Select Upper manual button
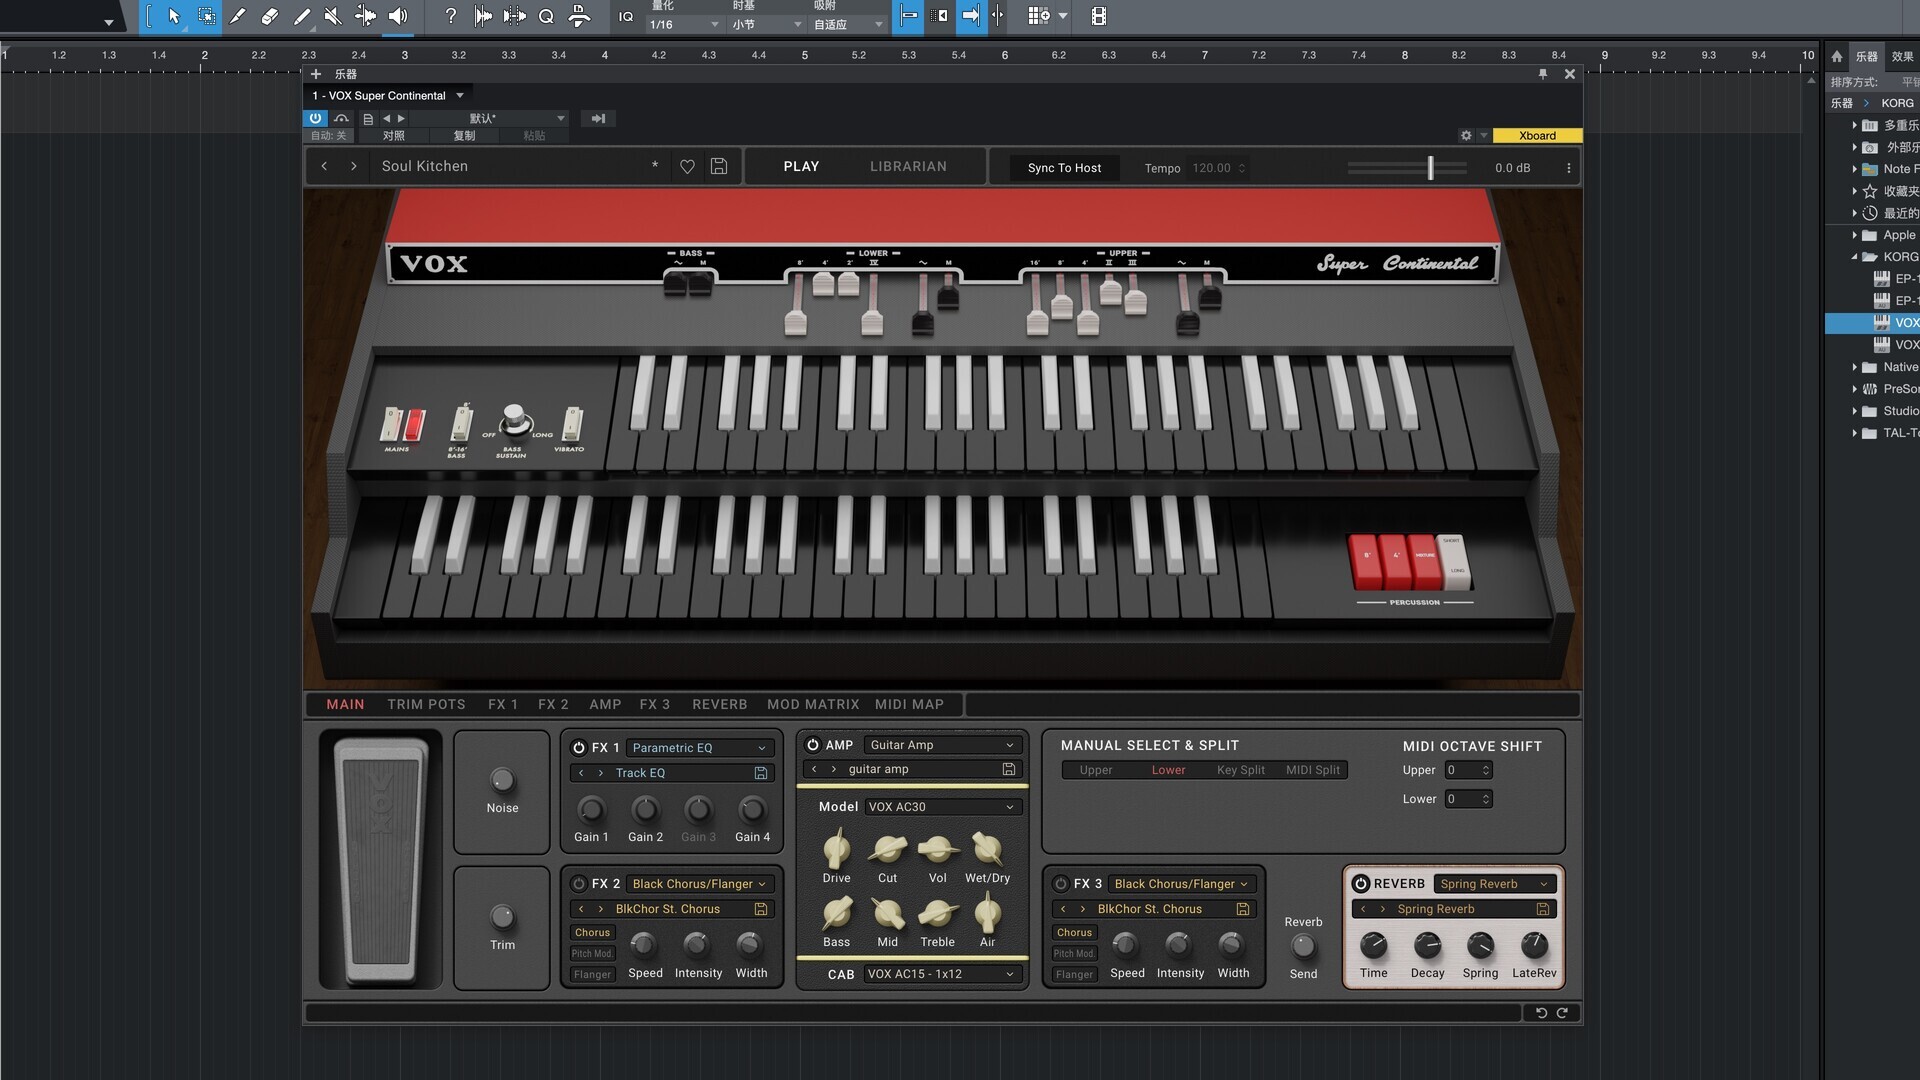The width and height of the screenshot is (1920, 1080). click(x=1096, y=770)
